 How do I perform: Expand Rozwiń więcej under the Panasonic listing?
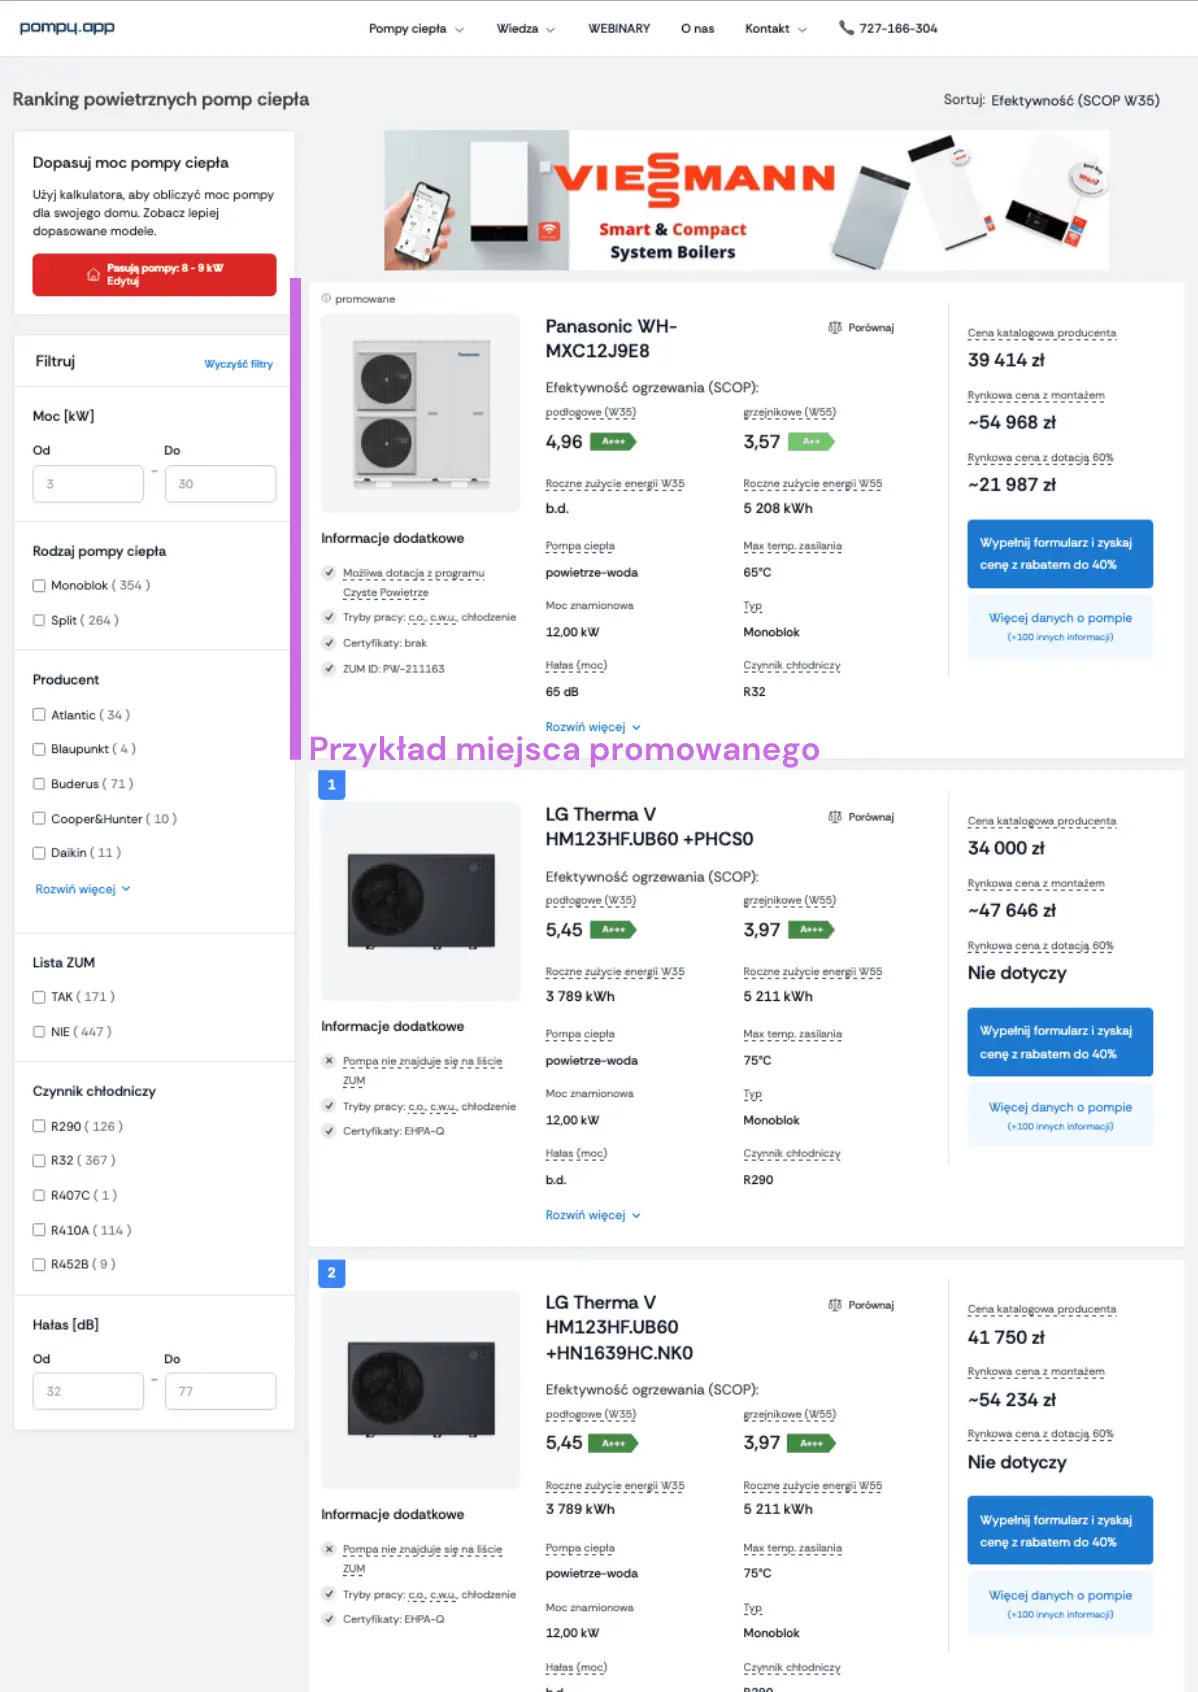[593, 727]
